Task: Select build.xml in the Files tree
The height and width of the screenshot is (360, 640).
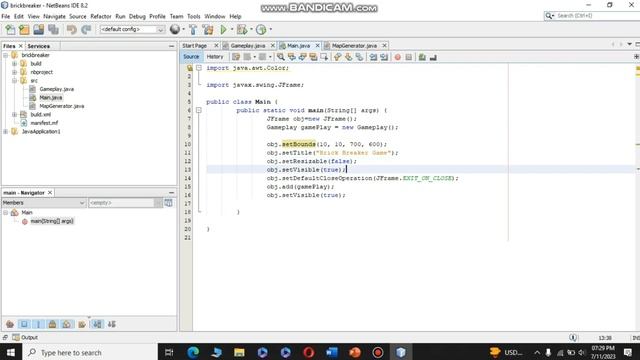Action: [40, 115]
